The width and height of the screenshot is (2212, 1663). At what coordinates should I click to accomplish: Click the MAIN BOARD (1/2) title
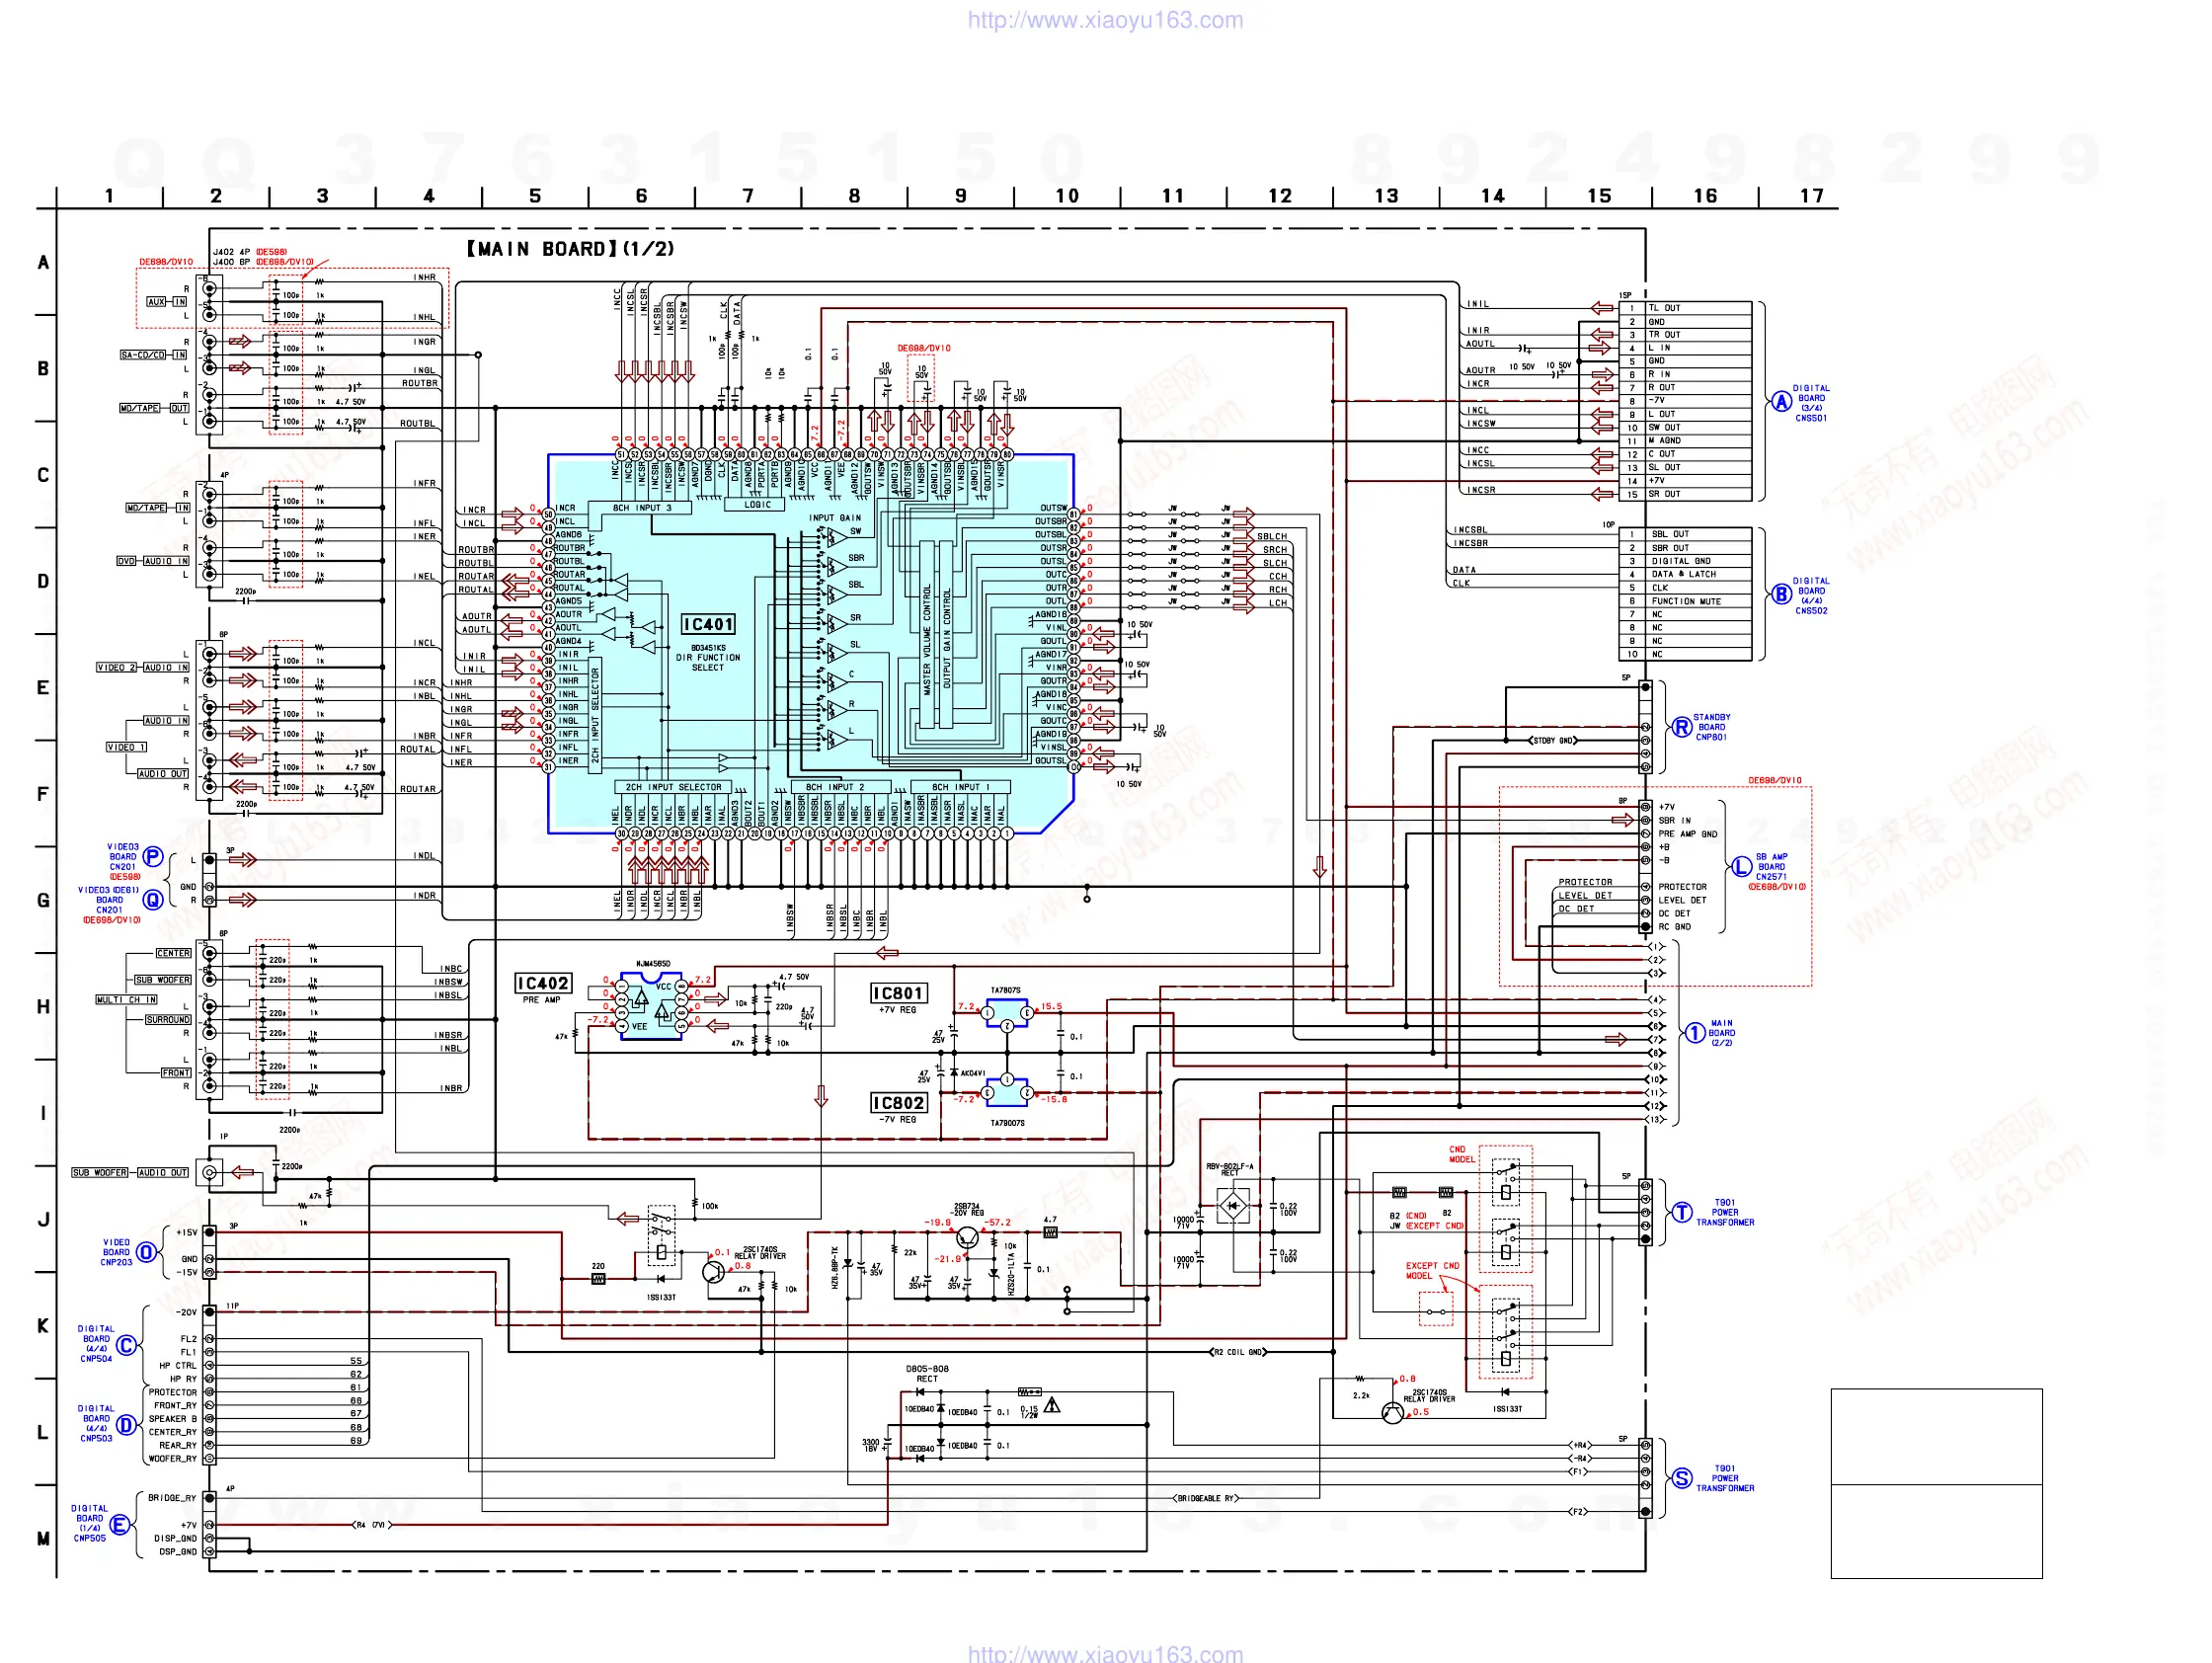[x=570, y=249]
